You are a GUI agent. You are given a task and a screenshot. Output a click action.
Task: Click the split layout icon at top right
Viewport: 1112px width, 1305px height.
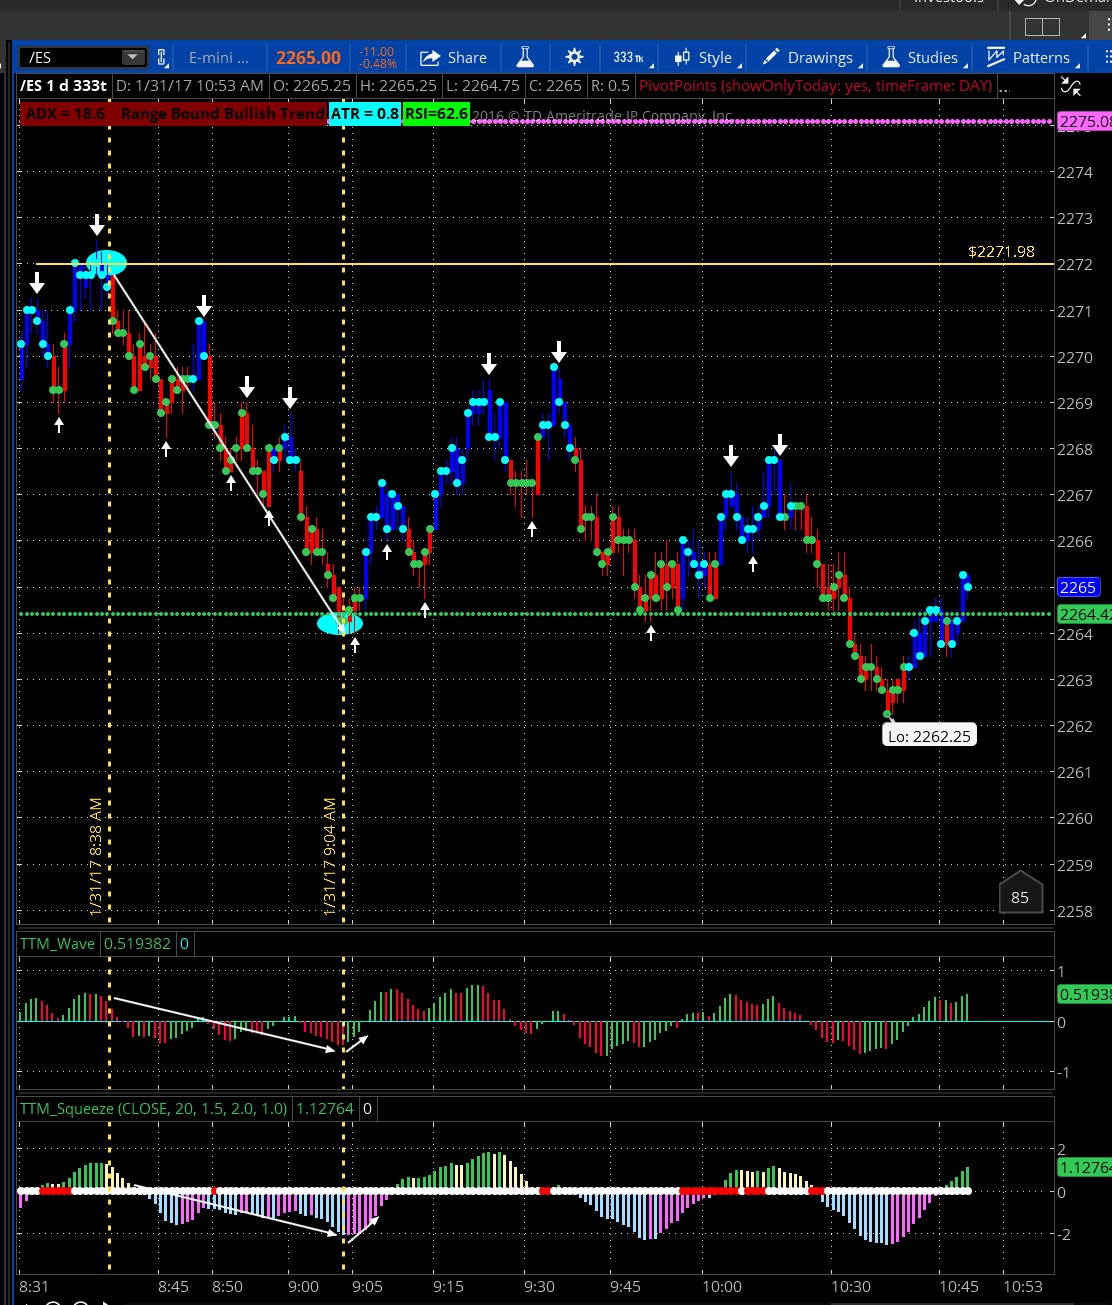[x=1042, y=27]
